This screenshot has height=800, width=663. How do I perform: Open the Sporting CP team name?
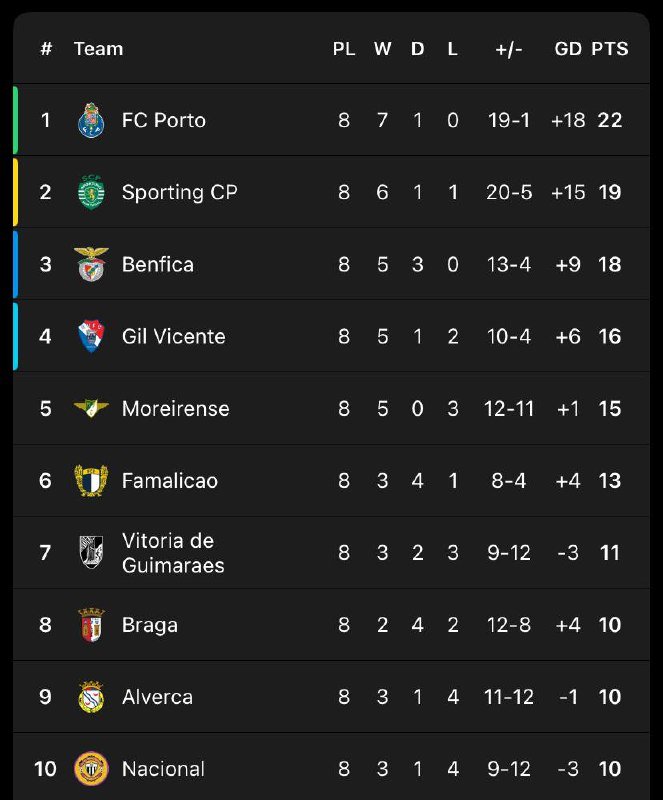179,192
